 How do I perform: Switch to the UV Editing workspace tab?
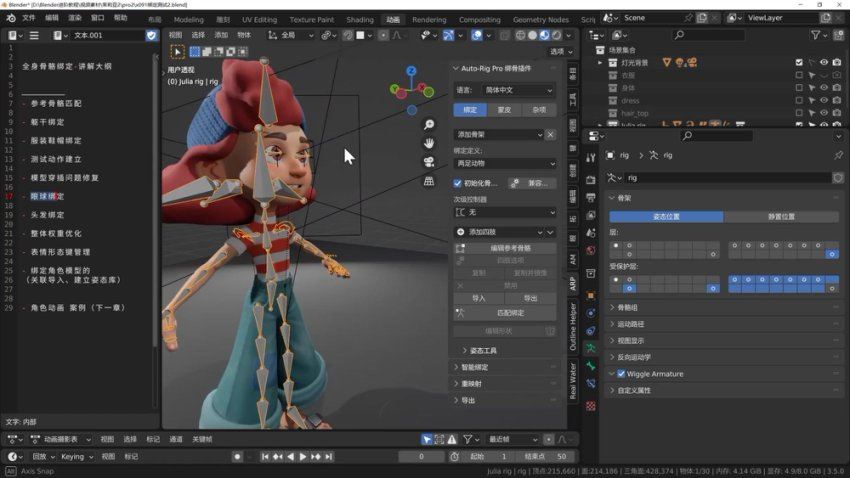[x=259, y=20]
